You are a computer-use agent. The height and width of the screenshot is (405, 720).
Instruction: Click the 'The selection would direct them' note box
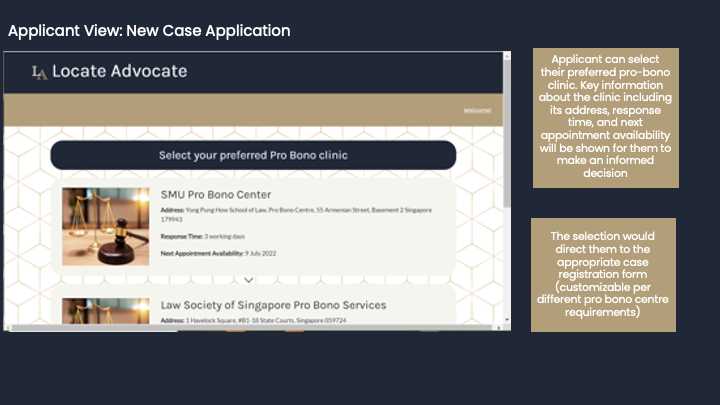pyautogui.click(x=603, y=275)
